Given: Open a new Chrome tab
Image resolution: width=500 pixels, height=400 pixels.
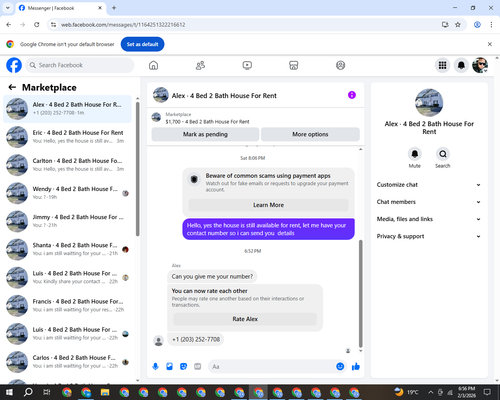Looking at the screenshot, I should point(114,8).
